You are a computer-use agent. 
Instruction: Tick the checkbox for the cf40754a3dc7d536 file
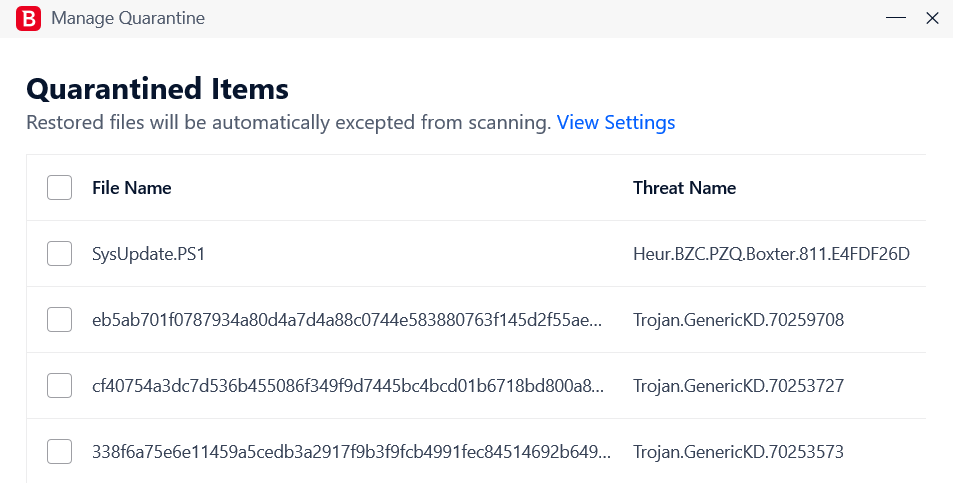click(60, 386)
